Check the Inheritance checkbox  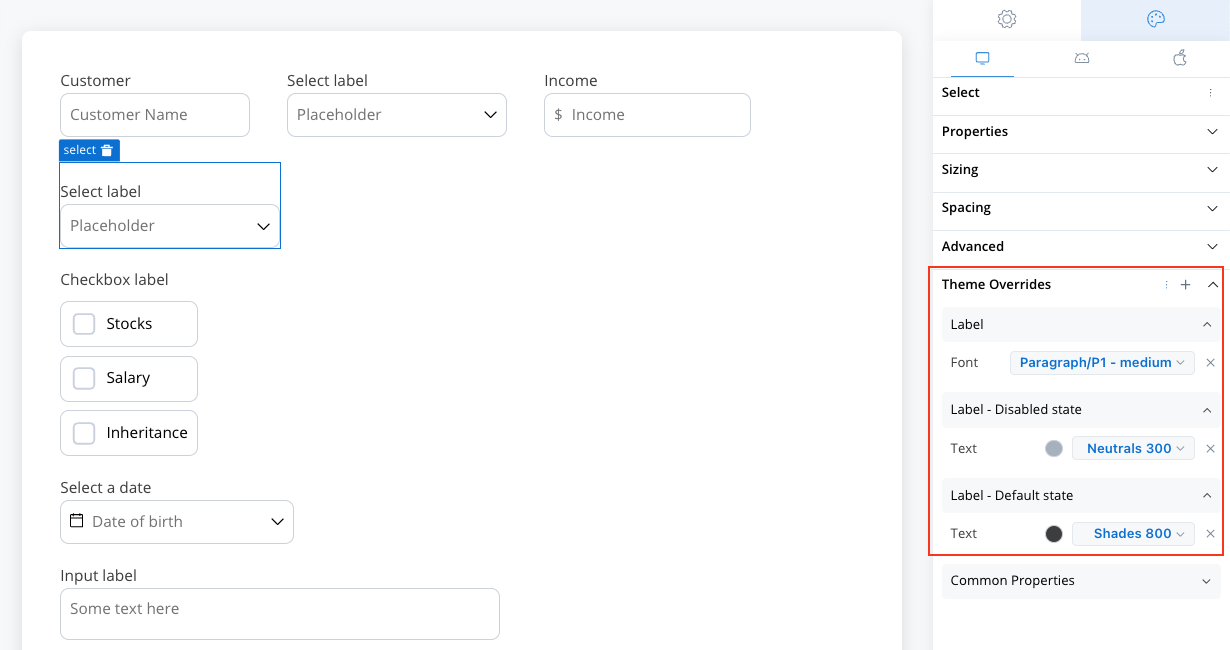(x=84, y=433)
